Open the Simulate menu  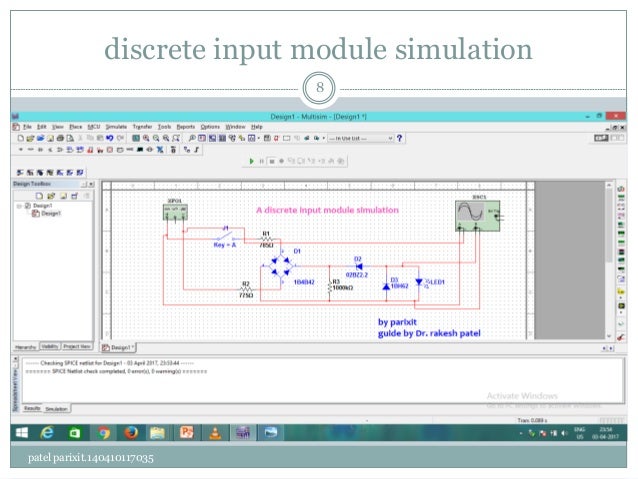[x=116, y=127]
